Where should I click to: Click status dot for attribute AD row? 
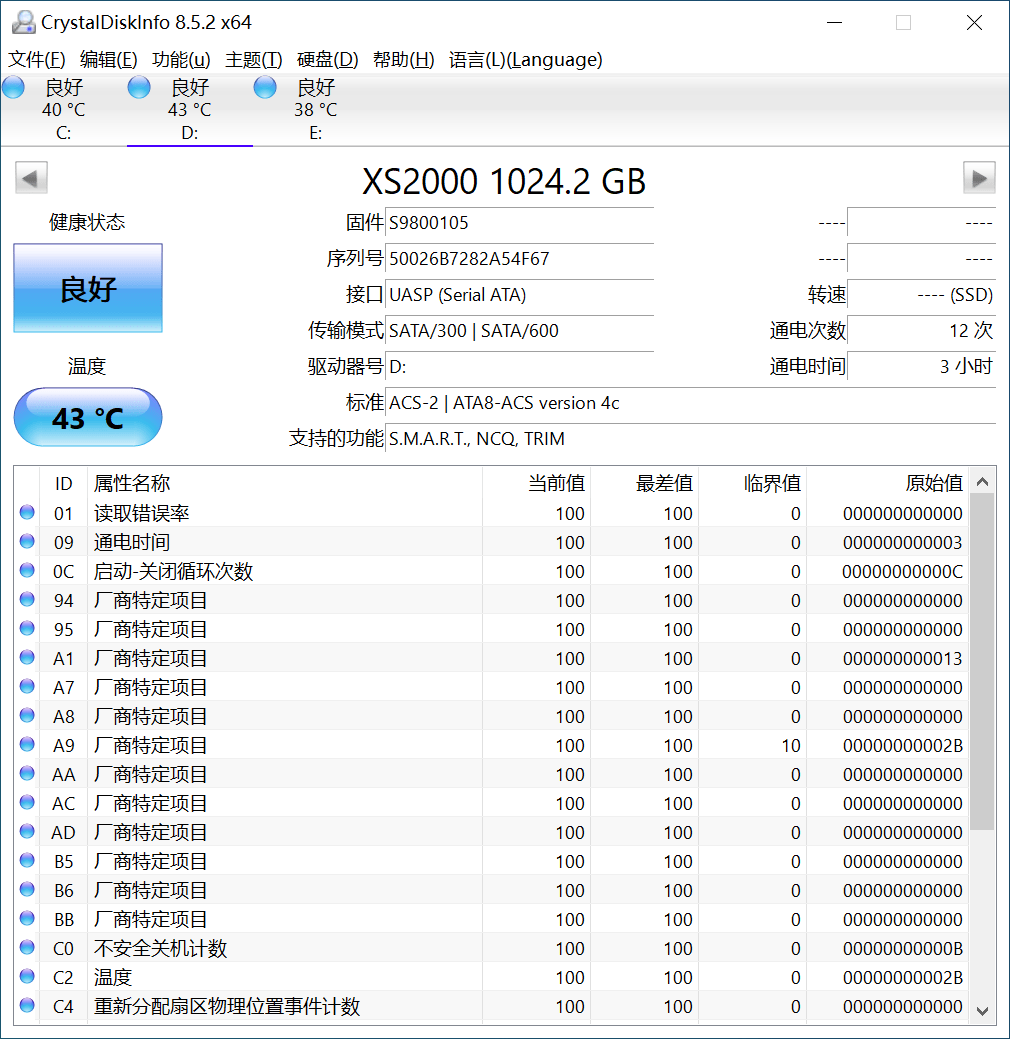pyautogui.click(x=27, y=831)
